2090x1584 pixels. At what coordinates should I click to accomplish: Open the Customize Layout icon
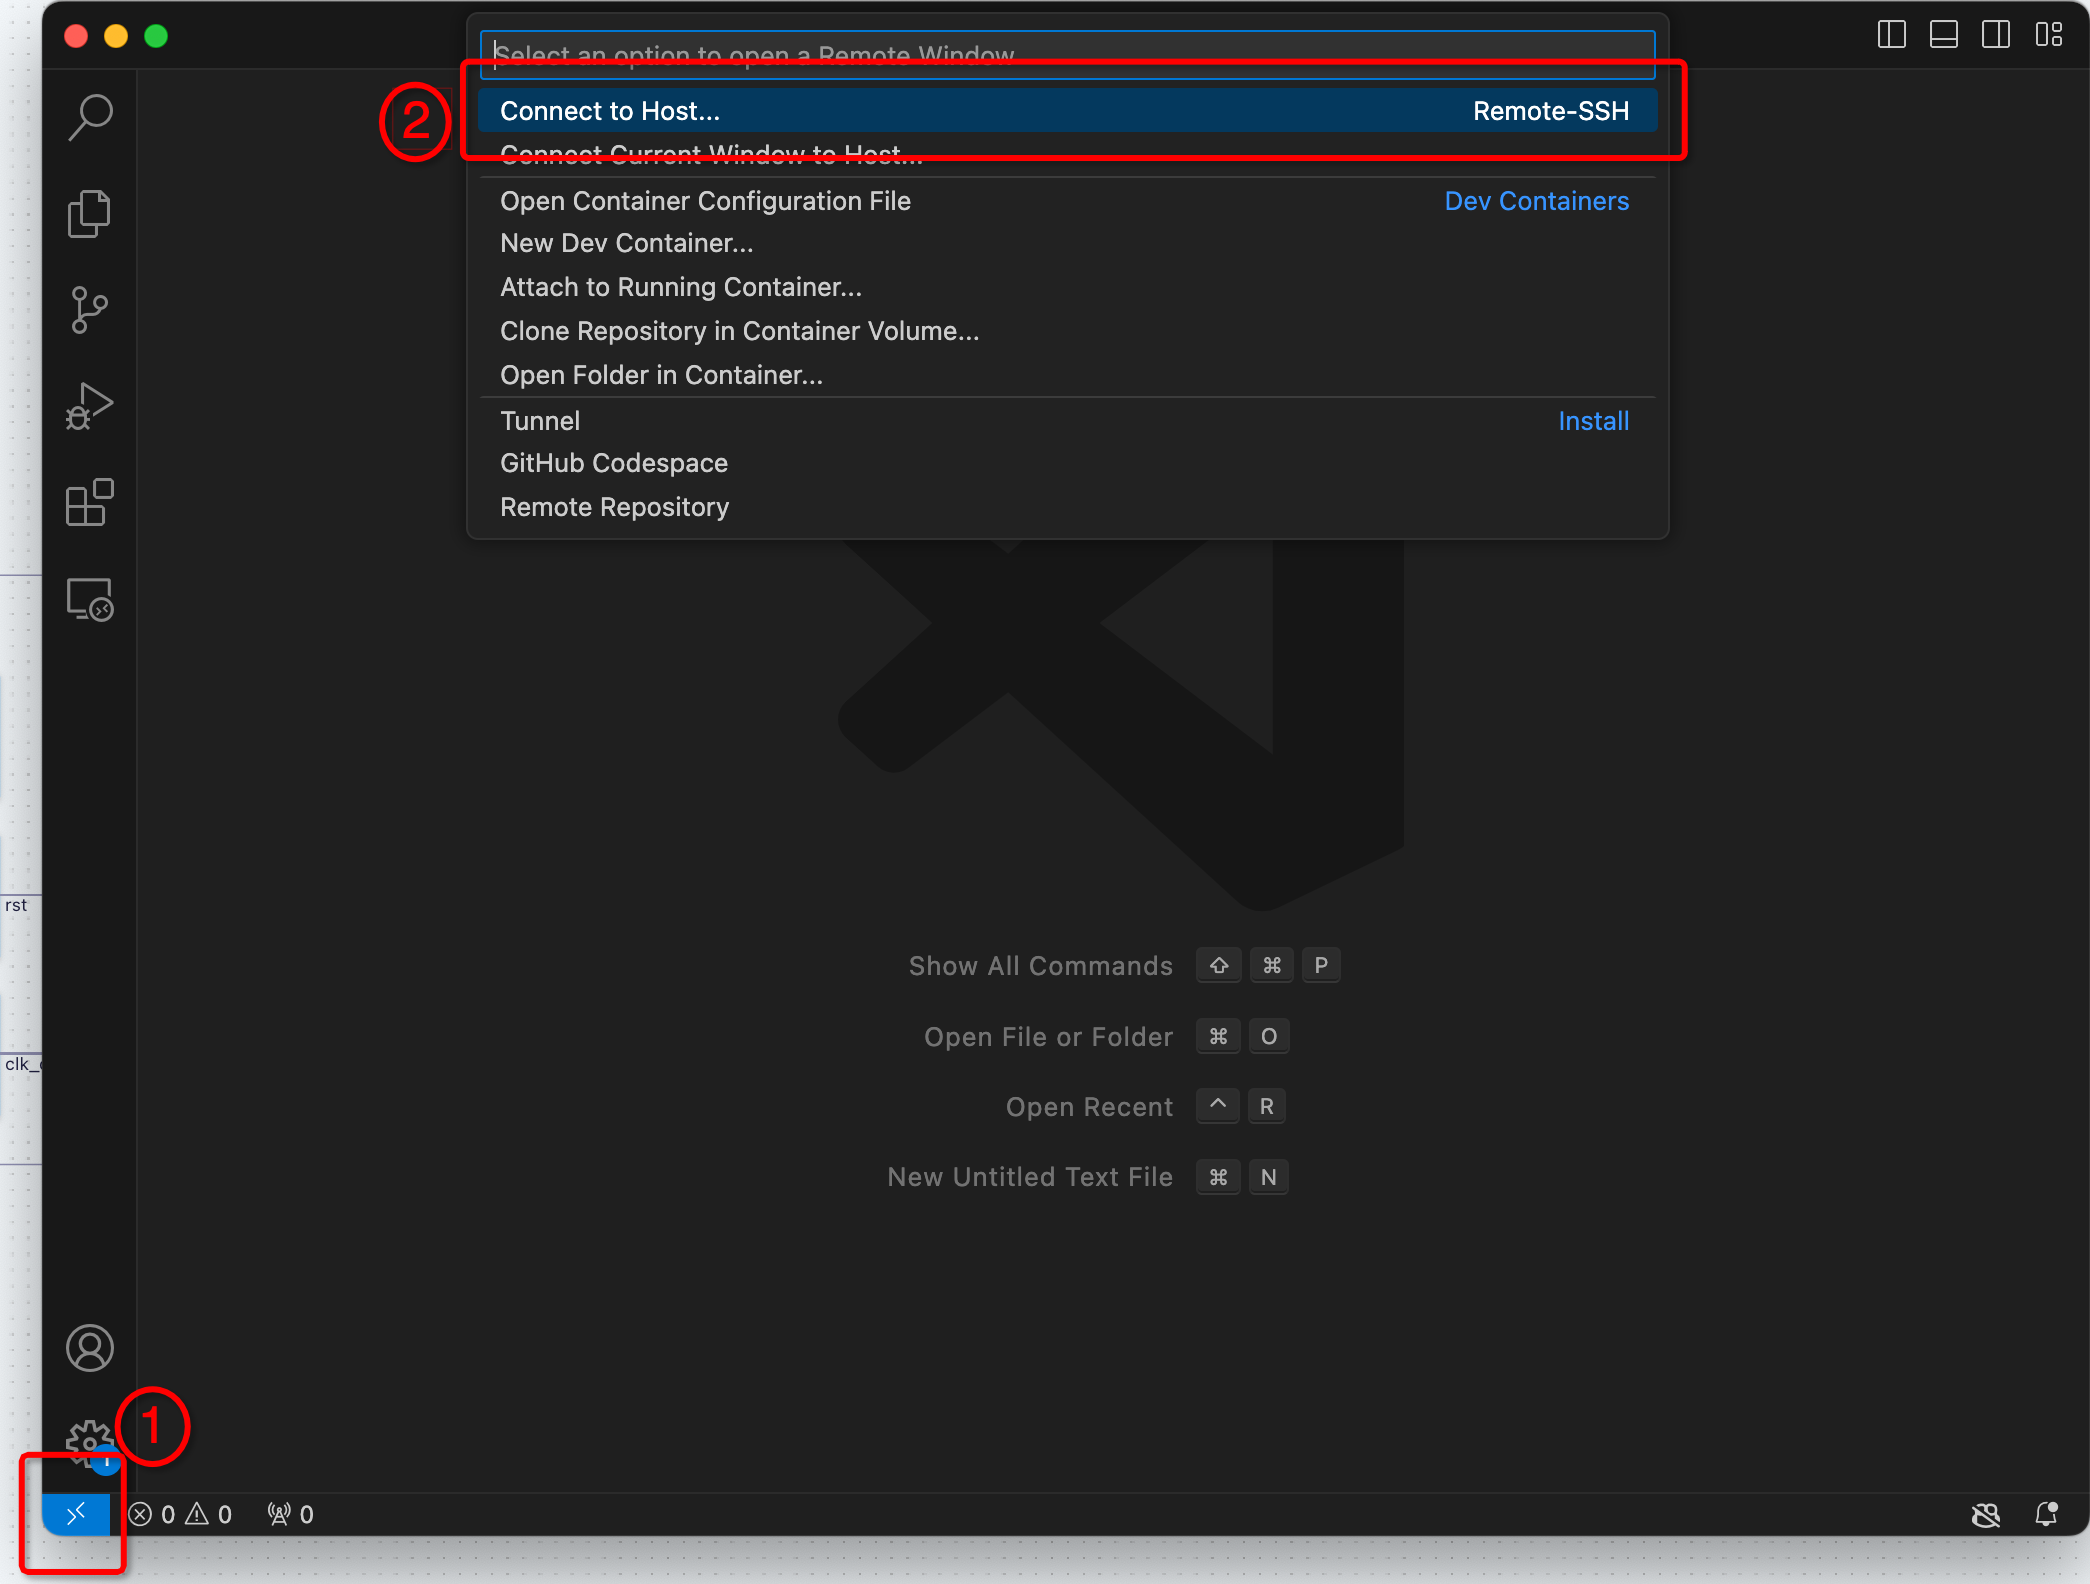[x=2049, y=35]
